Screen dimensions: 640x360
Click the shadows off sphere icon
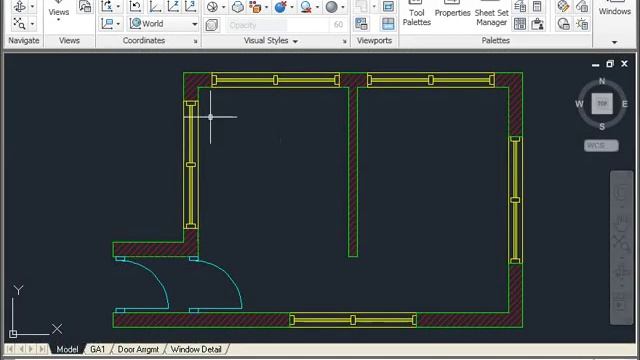point(306,7)
